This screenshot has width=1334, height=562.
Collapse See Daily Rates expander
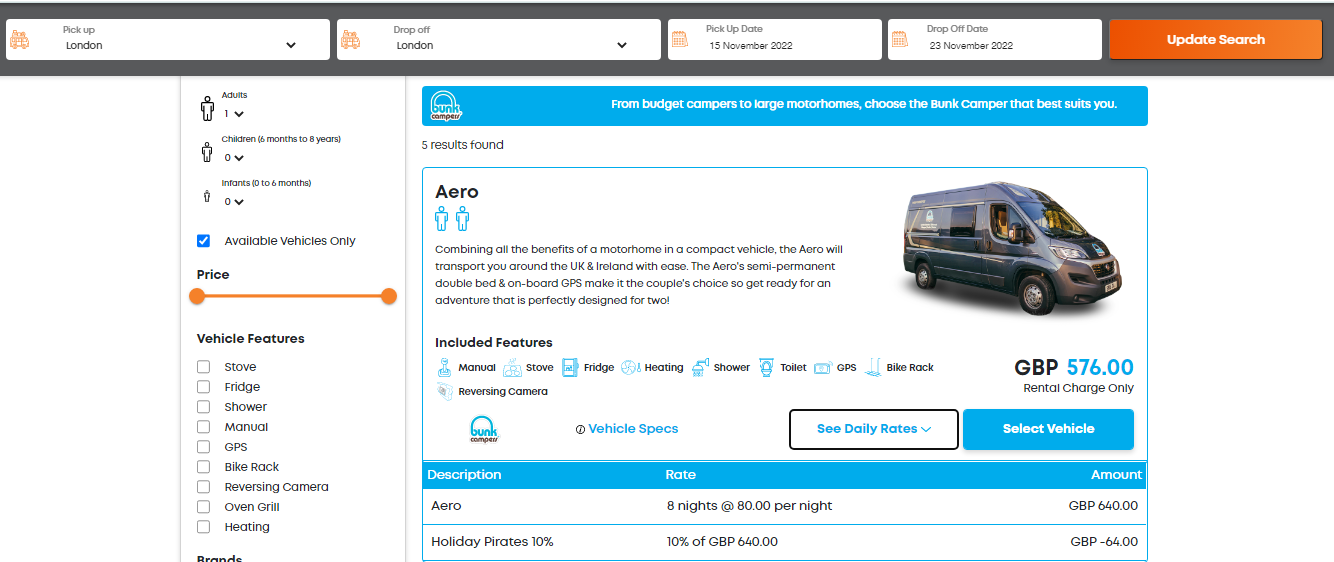[874, 429]
